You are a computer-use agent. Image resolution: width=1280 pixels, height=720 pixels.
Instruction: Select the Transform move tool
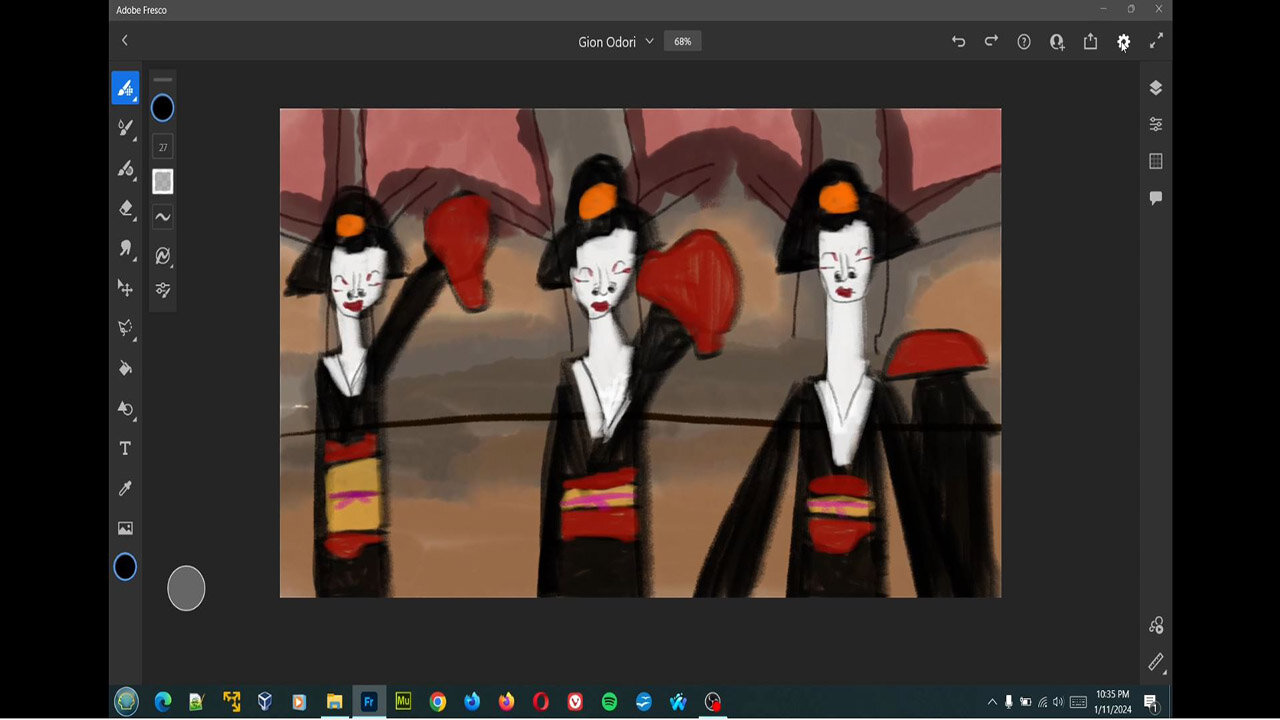tap(125, 288)
